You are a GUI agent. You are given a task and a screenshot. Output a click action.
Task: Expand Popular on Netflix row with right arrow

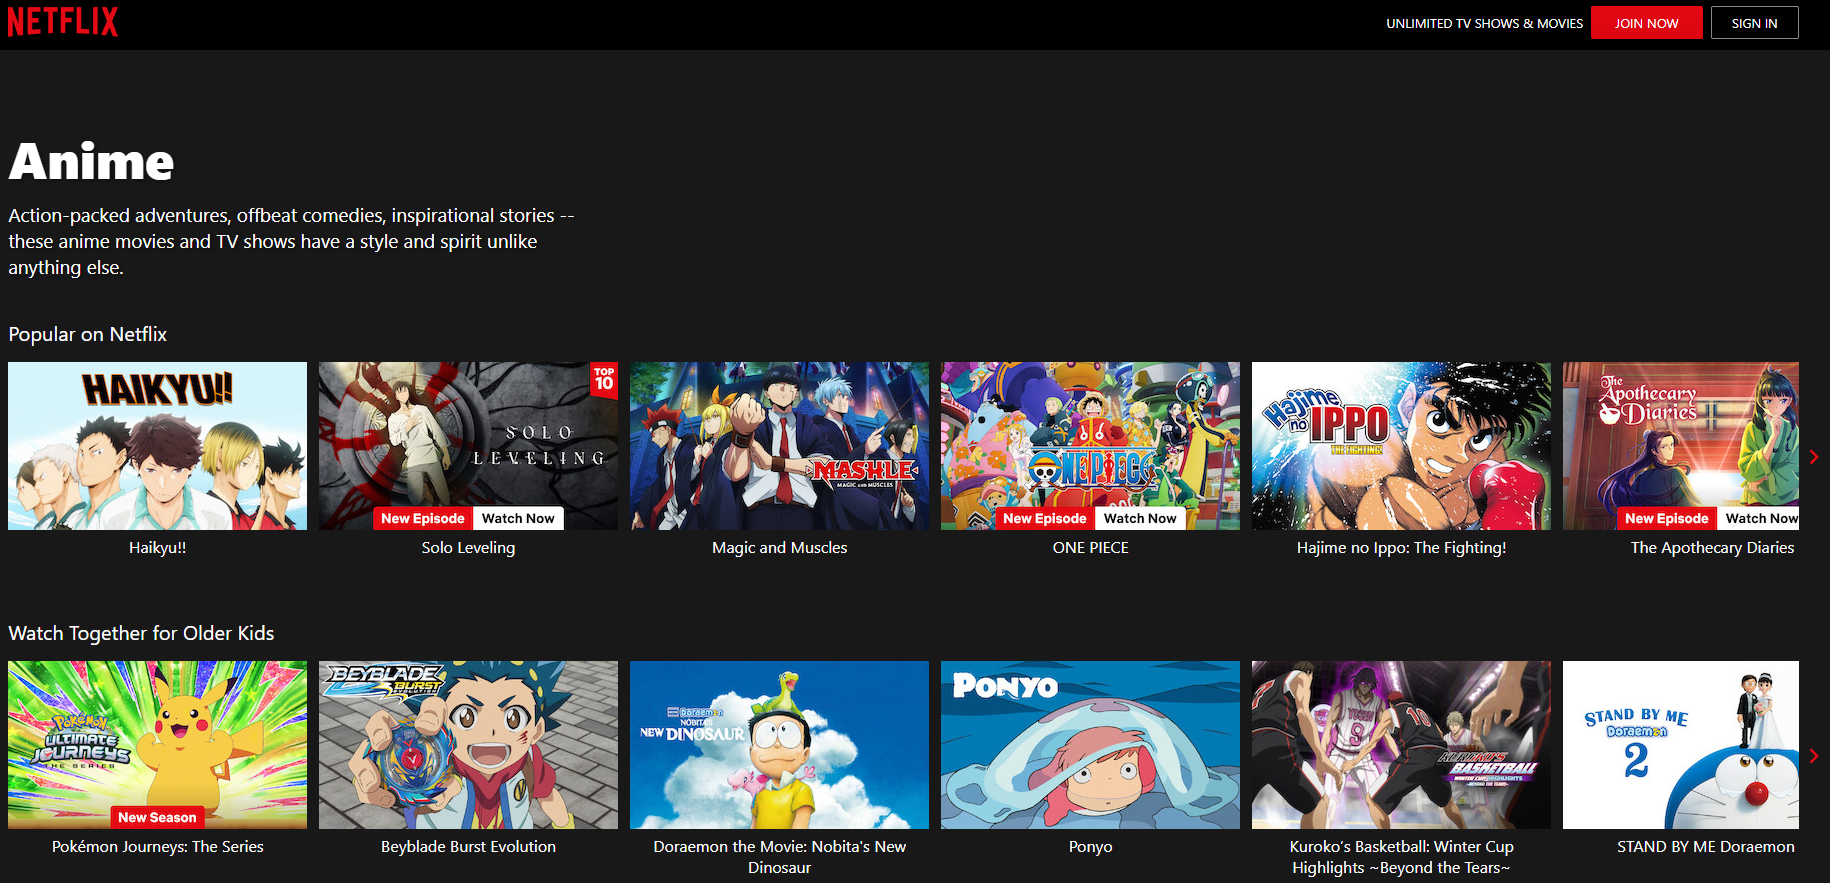point(1813,457)
